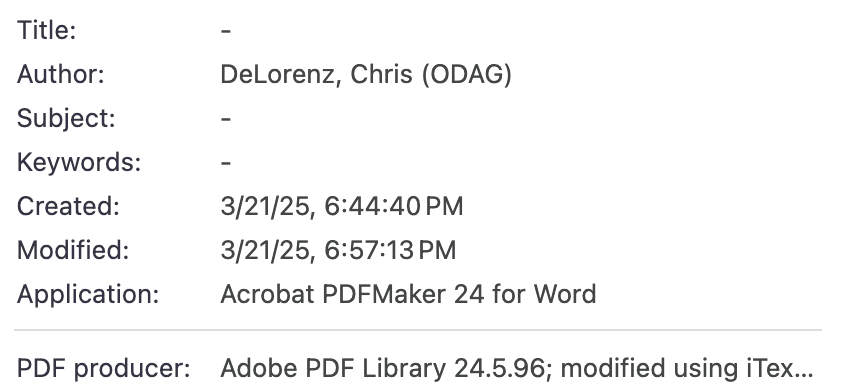Select the Application label
Image resolution: width=845 pixels, height=392 pixels.
[88, 295]
